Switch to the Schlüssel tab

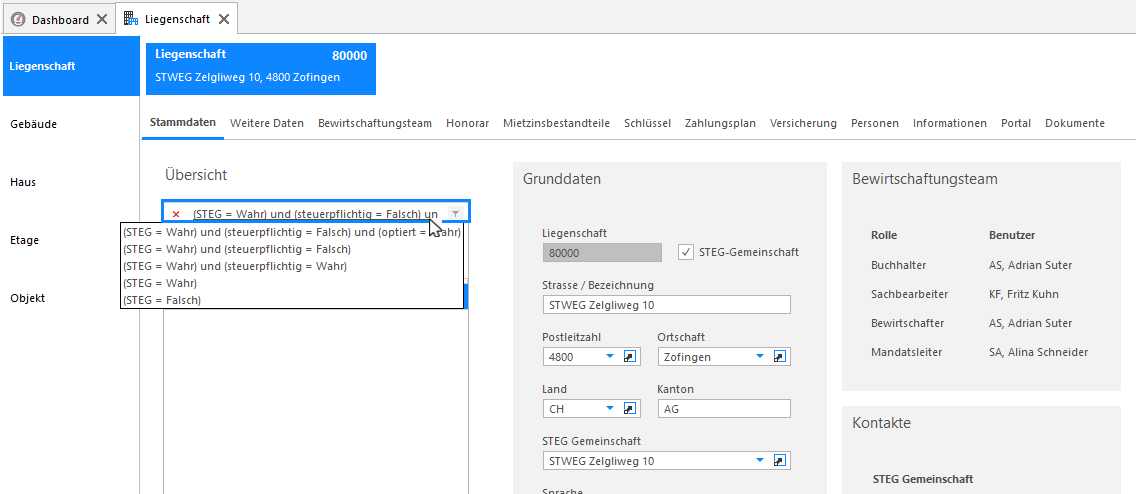point(647,123)
